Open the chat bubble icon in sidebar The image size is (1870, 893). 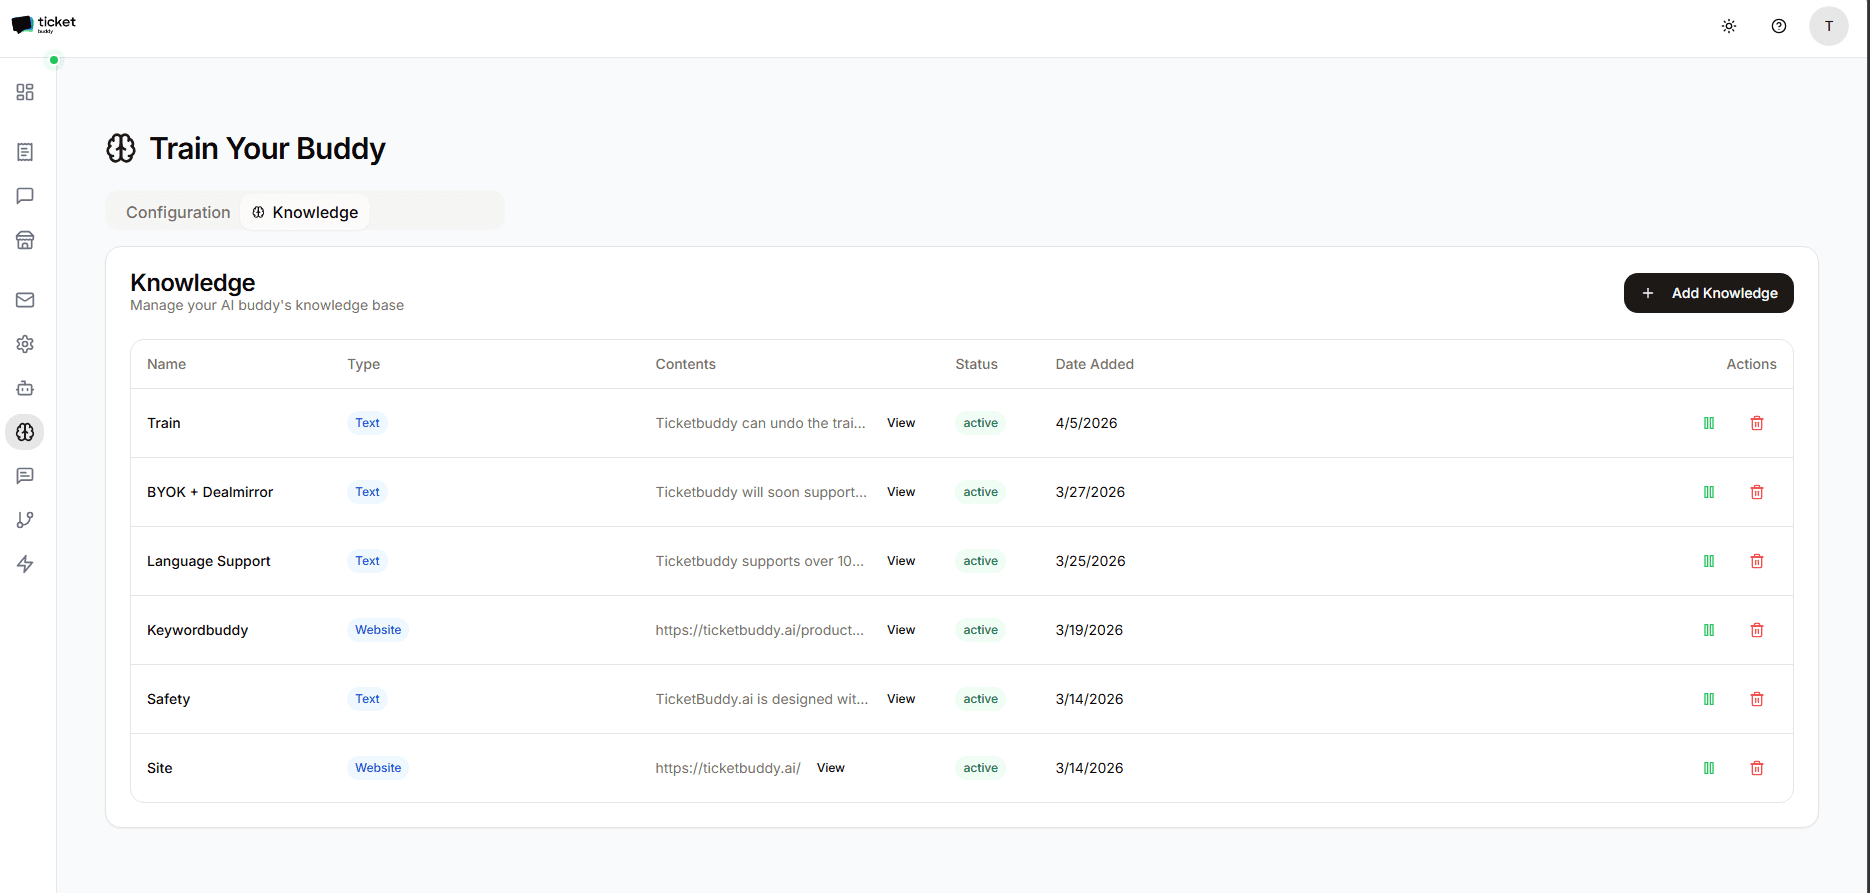point(25,196)
